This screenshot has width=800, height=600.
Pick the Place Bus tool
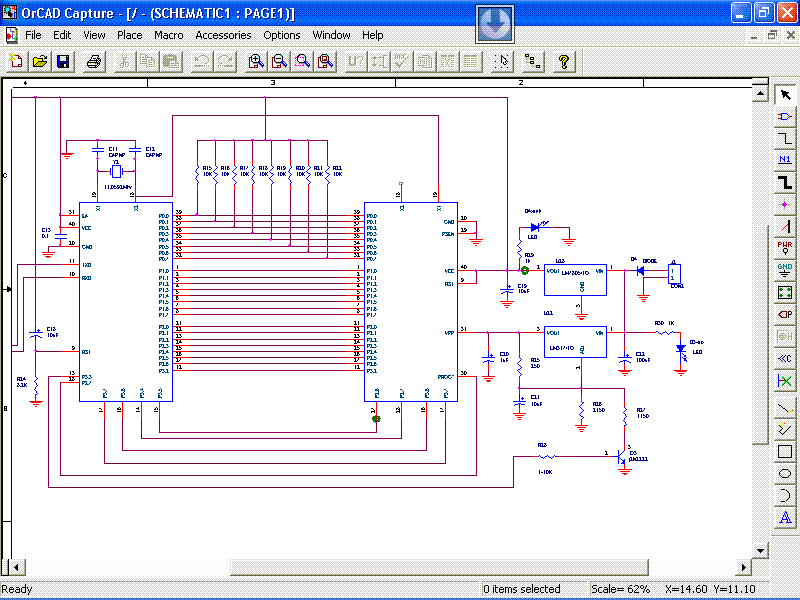[786, 182]
